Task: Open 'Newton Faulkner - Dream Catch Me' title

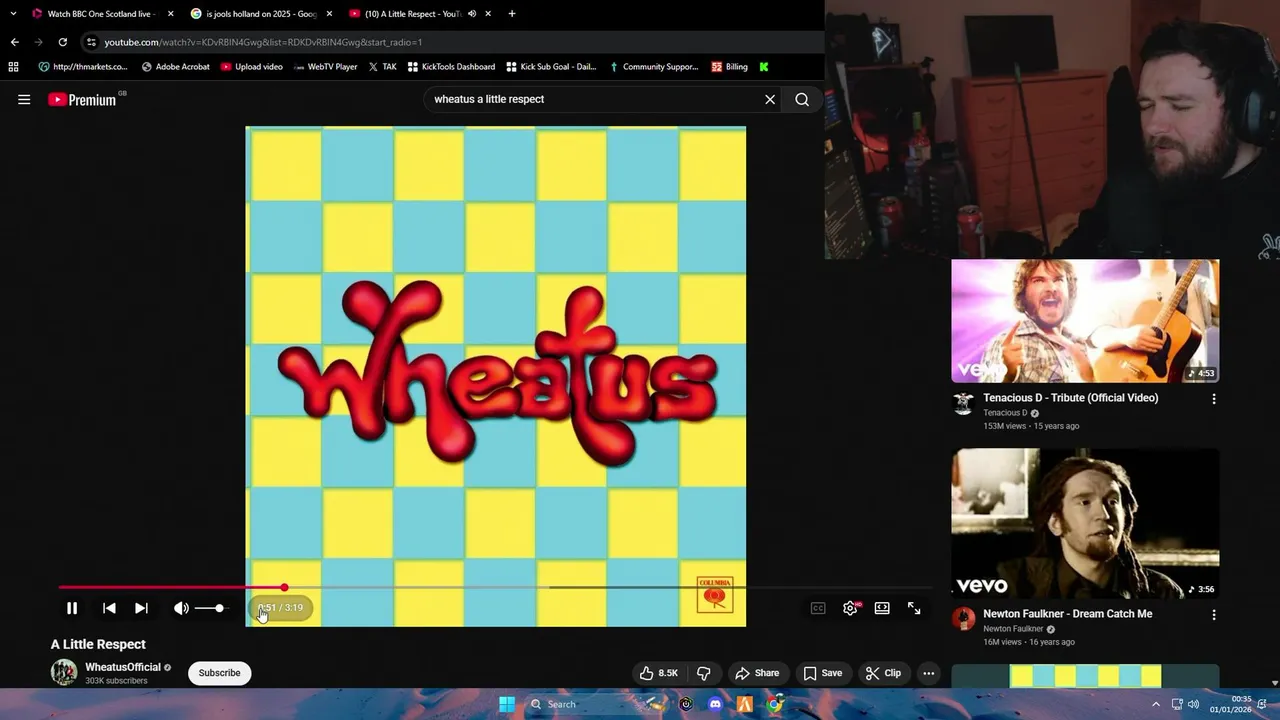Action: (1067, 614)
